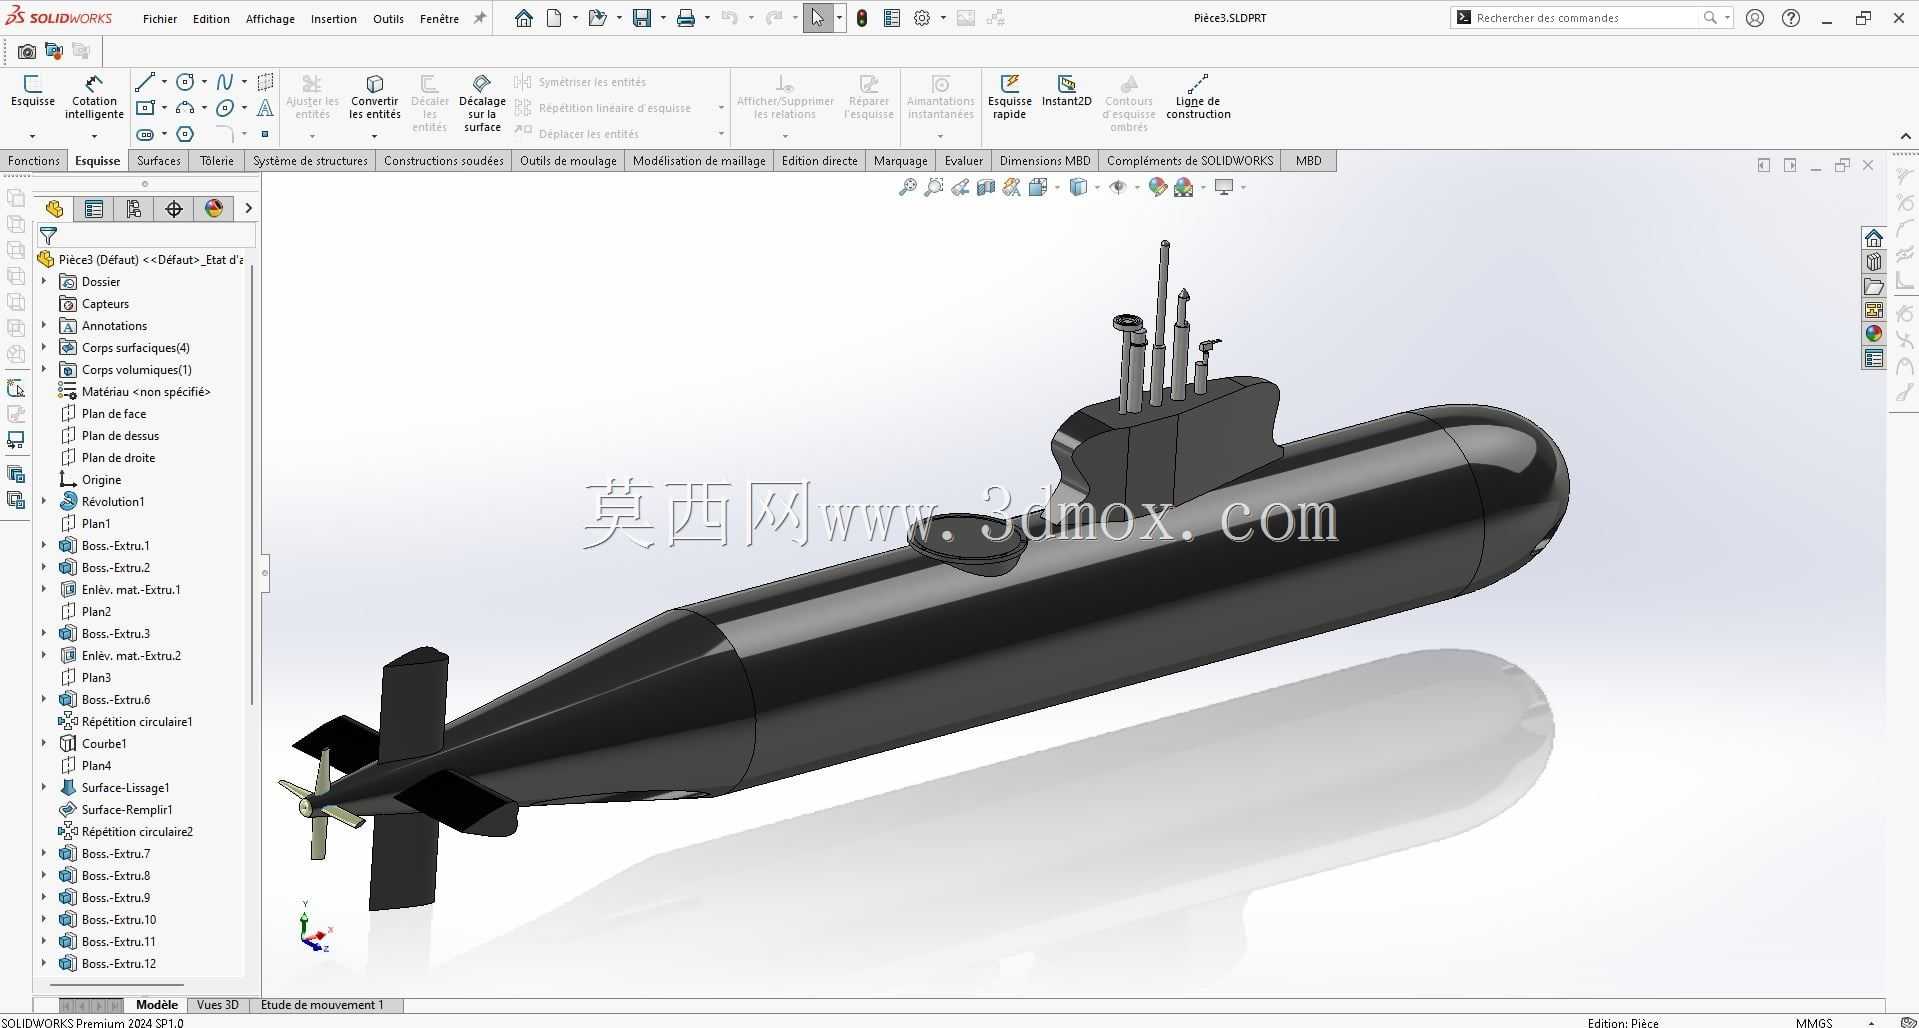Viewport: 1919px width, 1028px height.
Task: Select the Ellipse sketch tool
Action: coord(225,108)
